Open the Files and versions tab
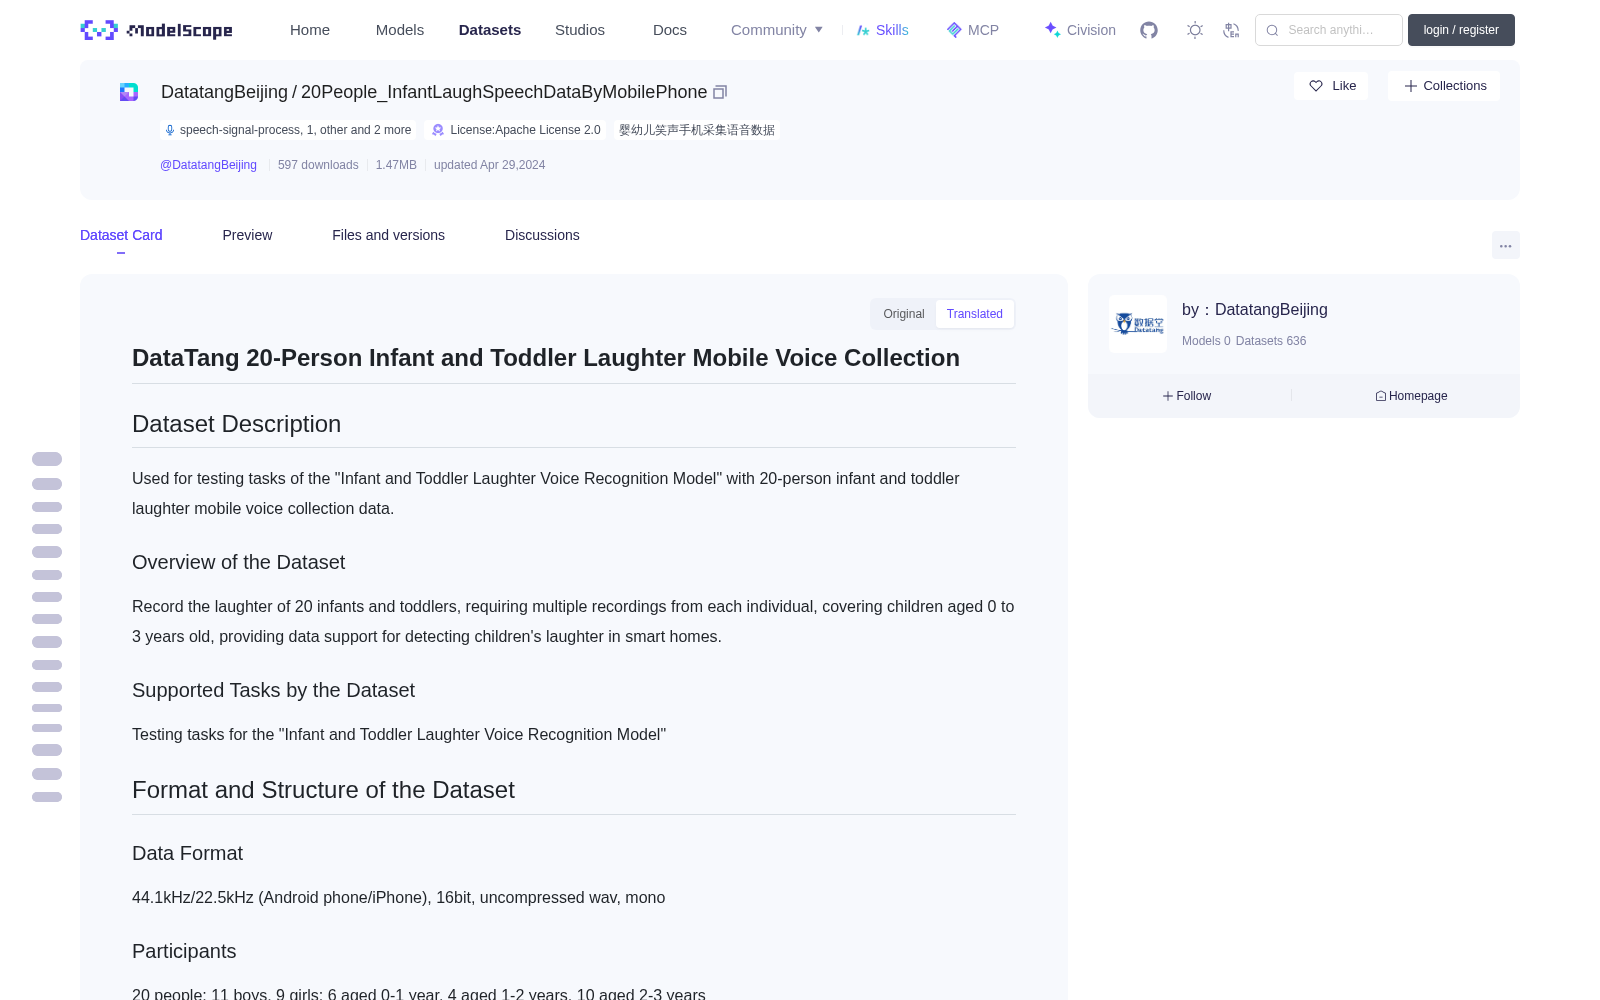This screenshot has height=1000, width=1600. pos(388,235)
